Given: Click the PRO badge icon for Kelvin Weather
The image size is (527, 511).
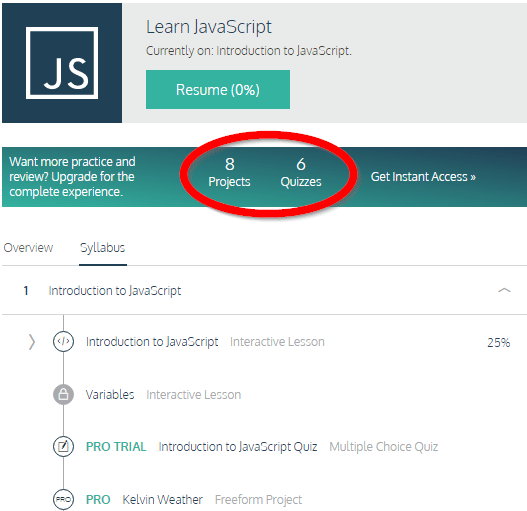Looking at the screenshot, I should (x=63, y=499).
